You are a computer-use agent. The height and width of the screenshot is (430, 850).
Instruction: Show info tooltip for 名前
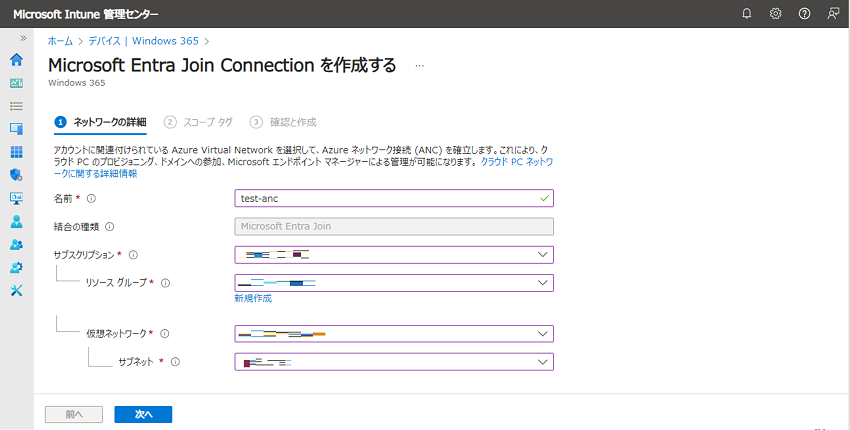[91, 198]
